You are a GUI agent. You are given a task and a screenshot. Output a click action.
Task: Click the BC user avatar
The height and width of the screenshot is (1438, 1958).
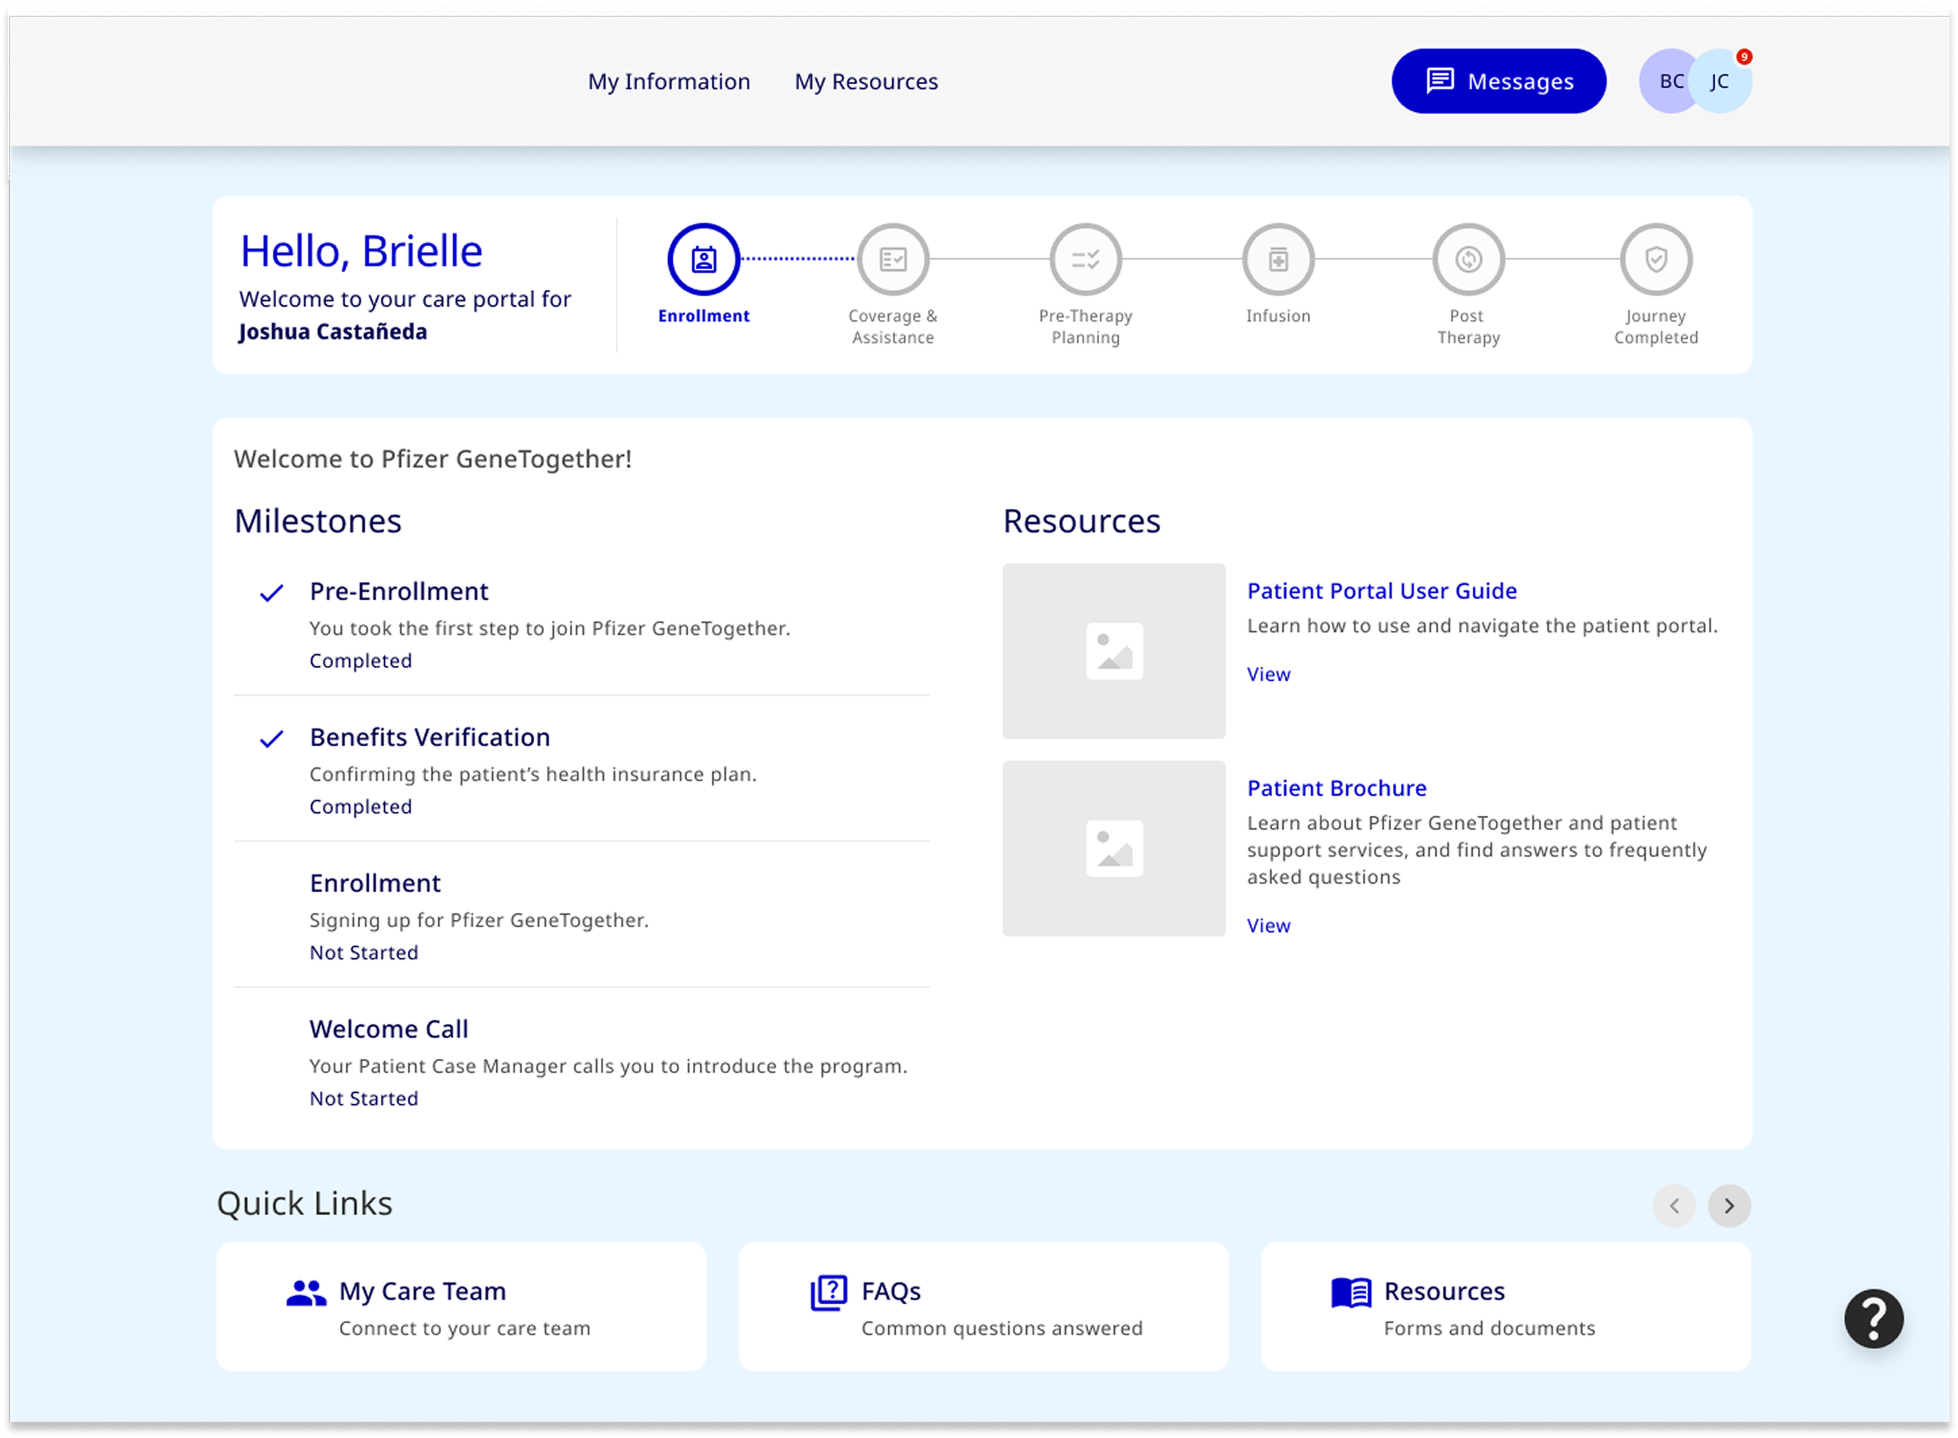[x=1666, y=81]
